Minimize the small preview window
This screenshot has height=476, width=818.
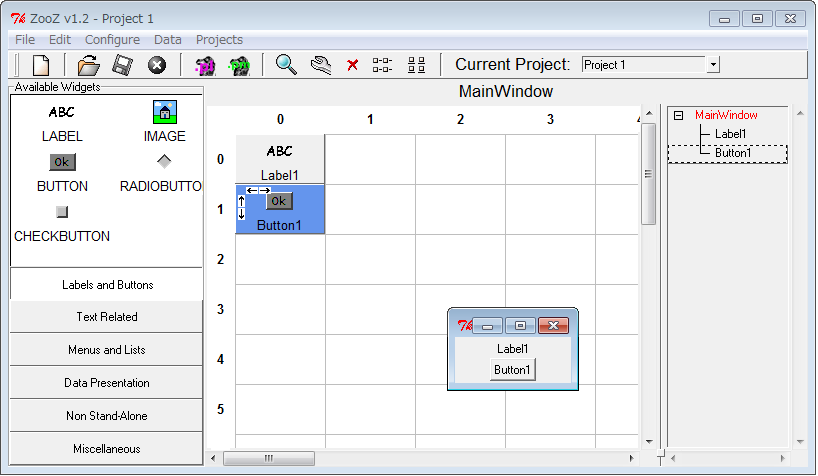[487, 326]
